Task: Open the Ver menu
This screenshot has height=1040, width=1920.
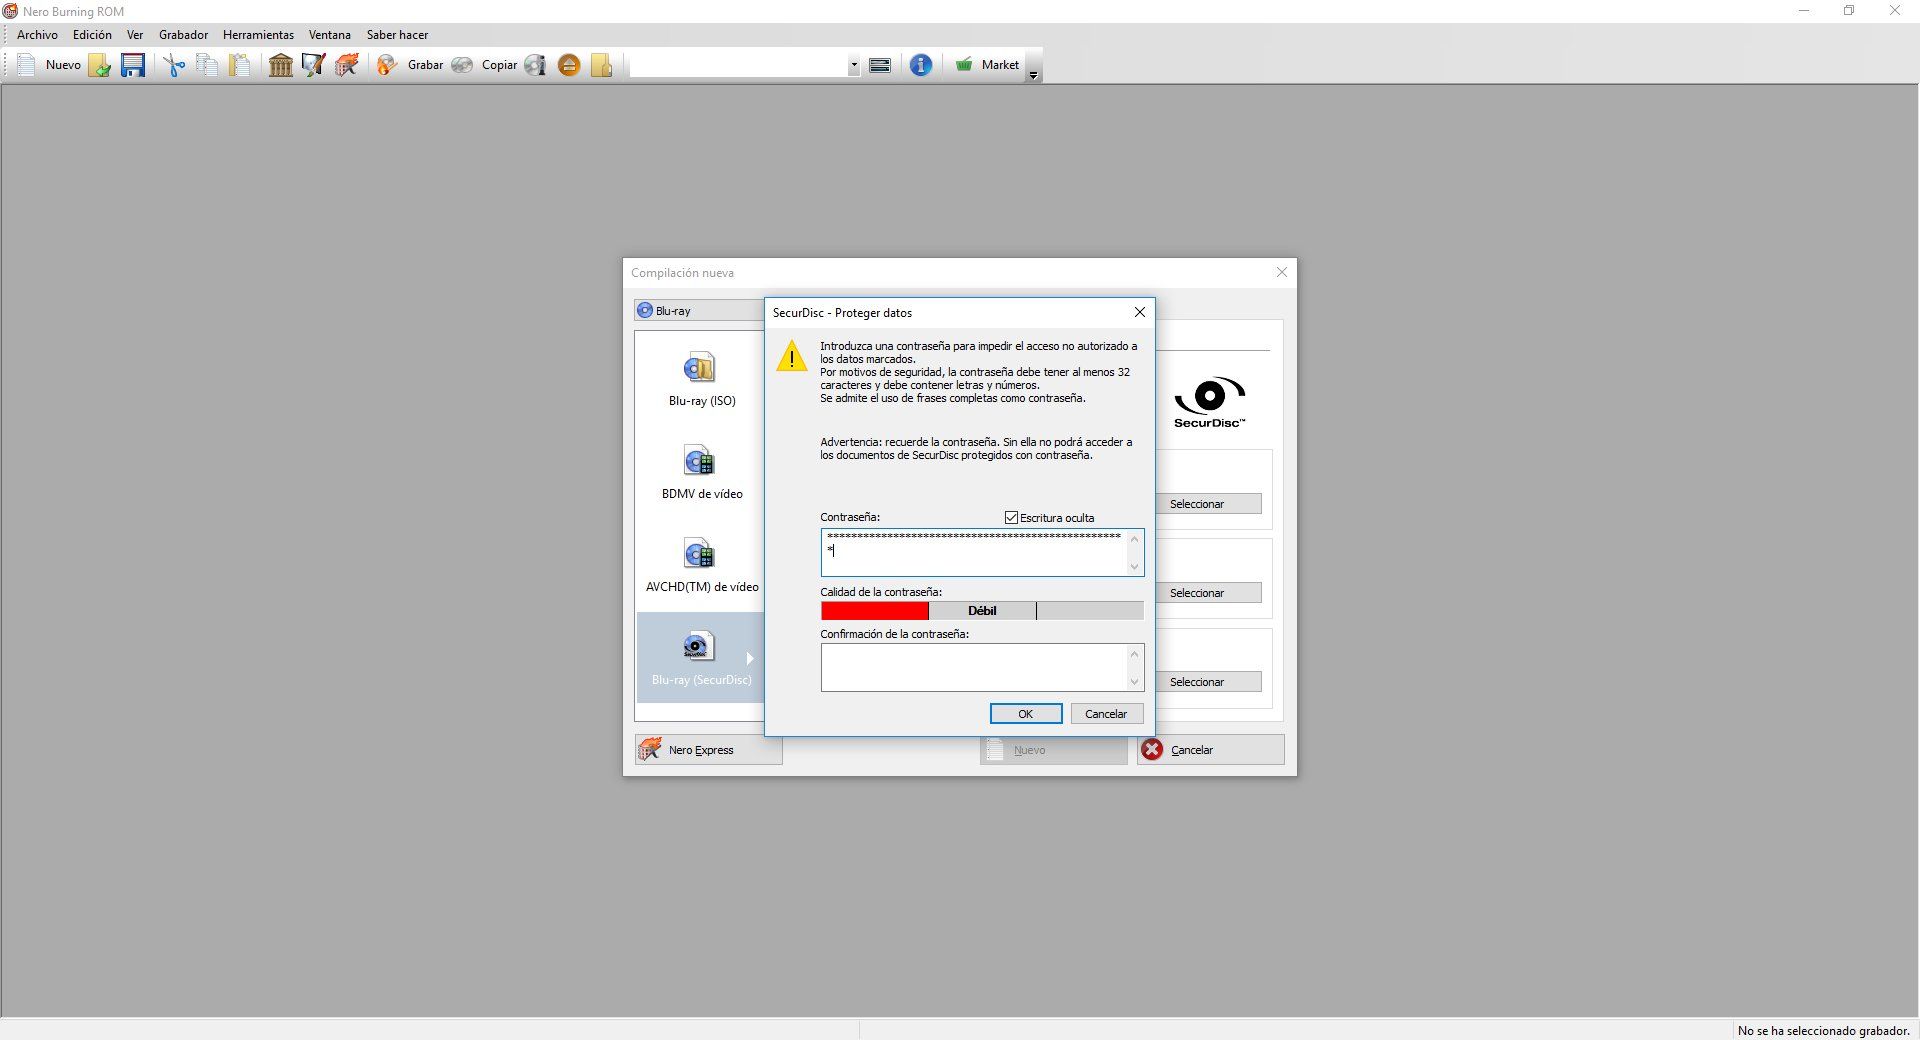Action: tap(135, 35)
